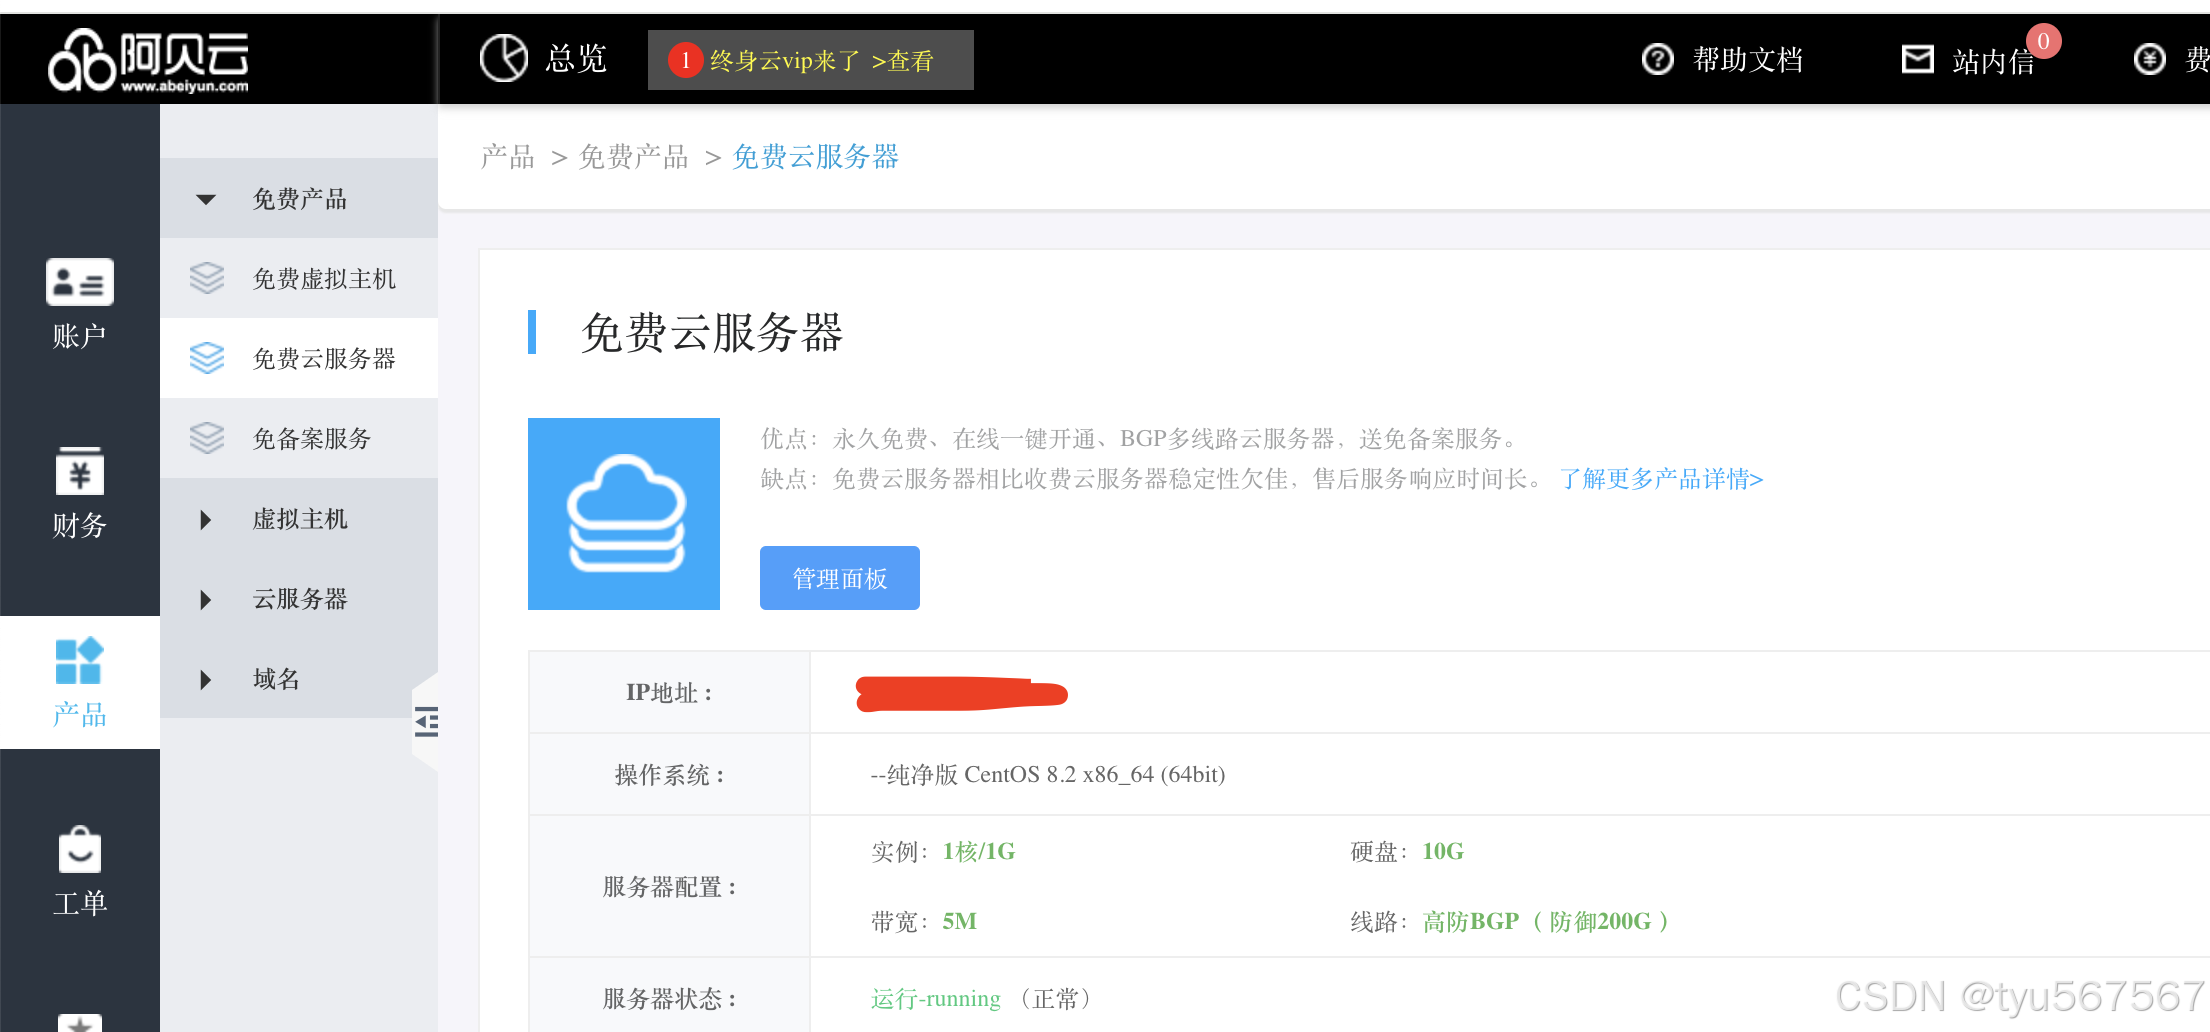
Task: Click 产品 in the breadcrumb
Action: pos(508,157)
